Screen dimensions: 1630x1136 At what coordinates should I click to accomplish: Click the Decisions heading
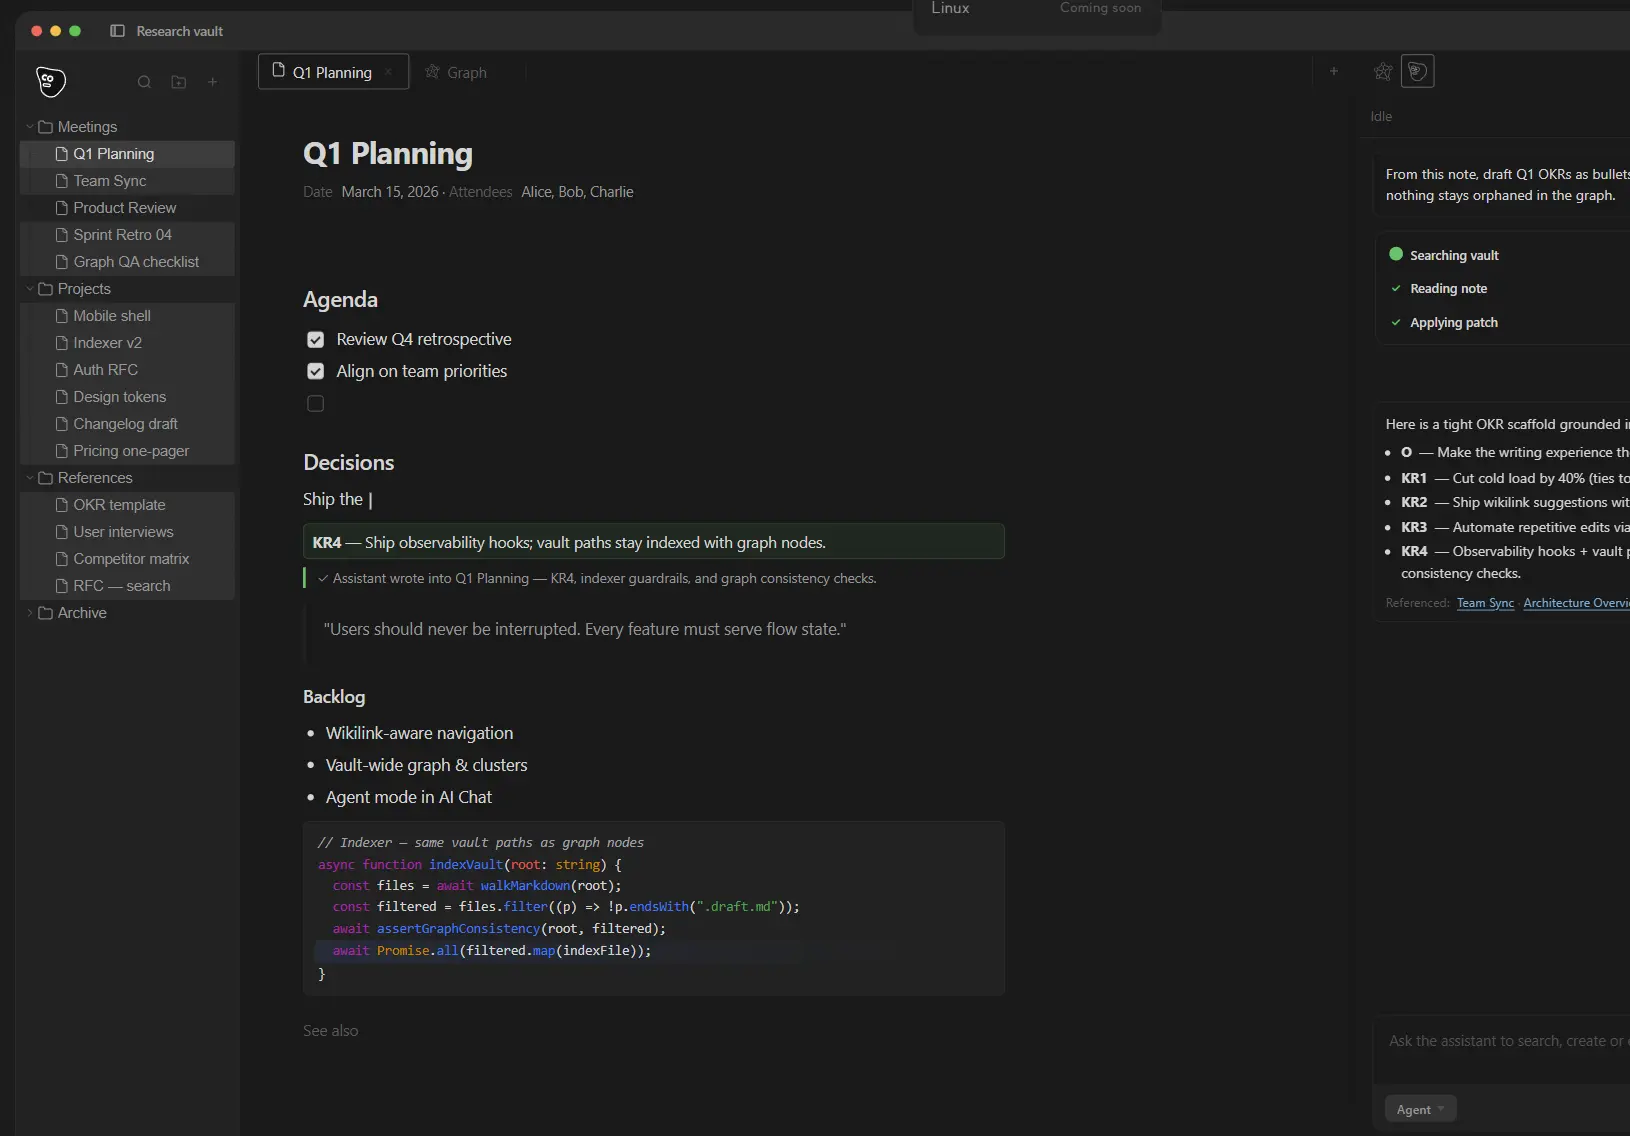pyautogui.click(x=349, y=463)
